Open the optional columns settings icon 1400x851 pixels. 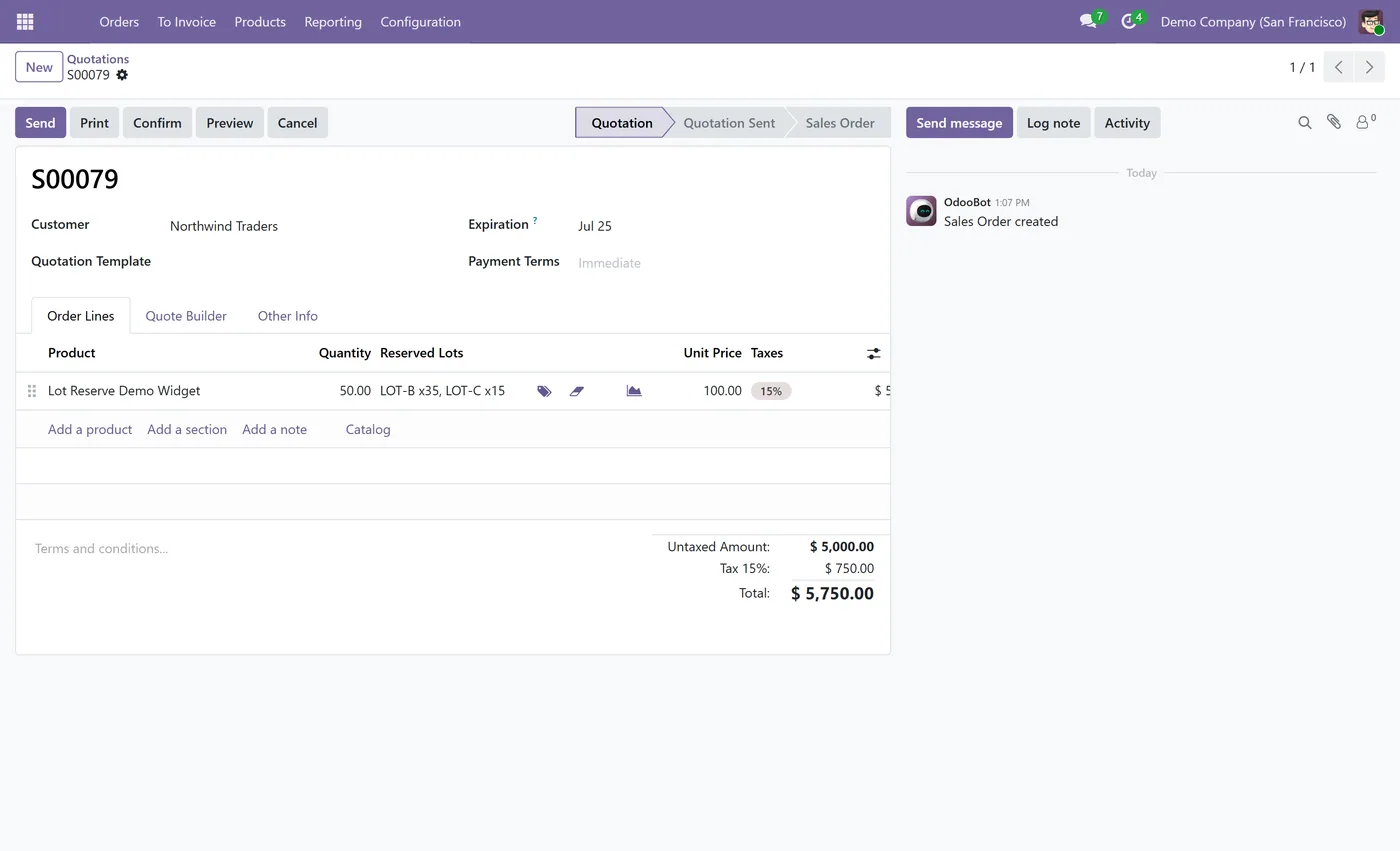pos(874,353)
